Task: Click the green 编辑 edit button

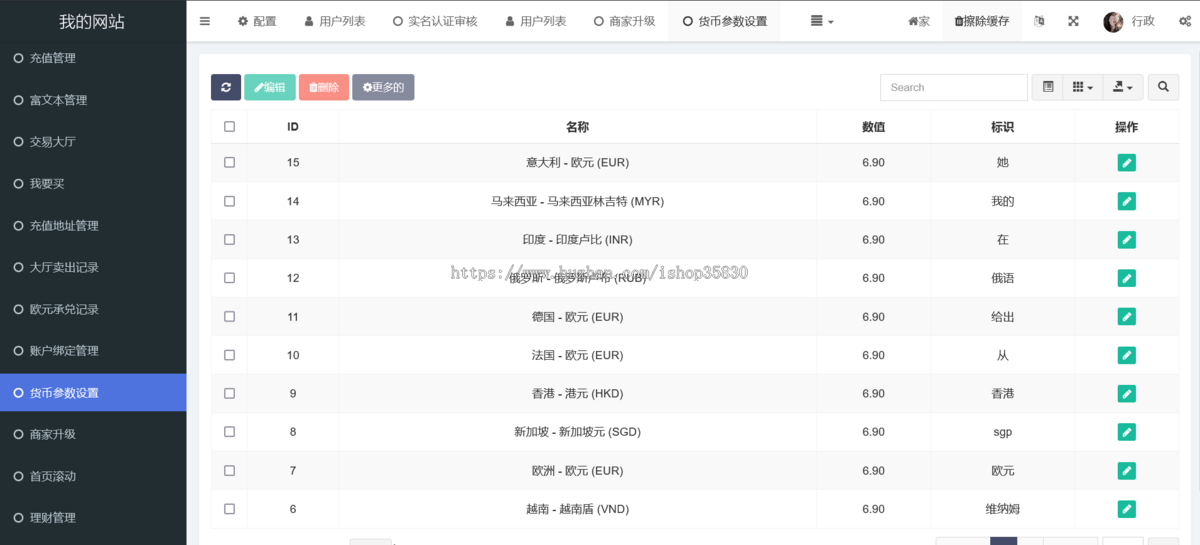Action: [270, 87]
